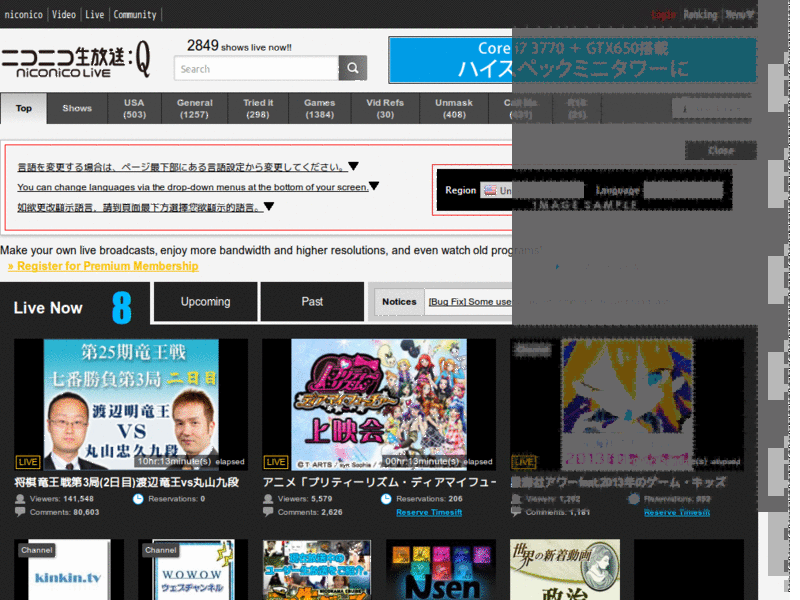Switch to the Shows tab
Viewport: 800px width, 600px height.
(x=77, y=108)
